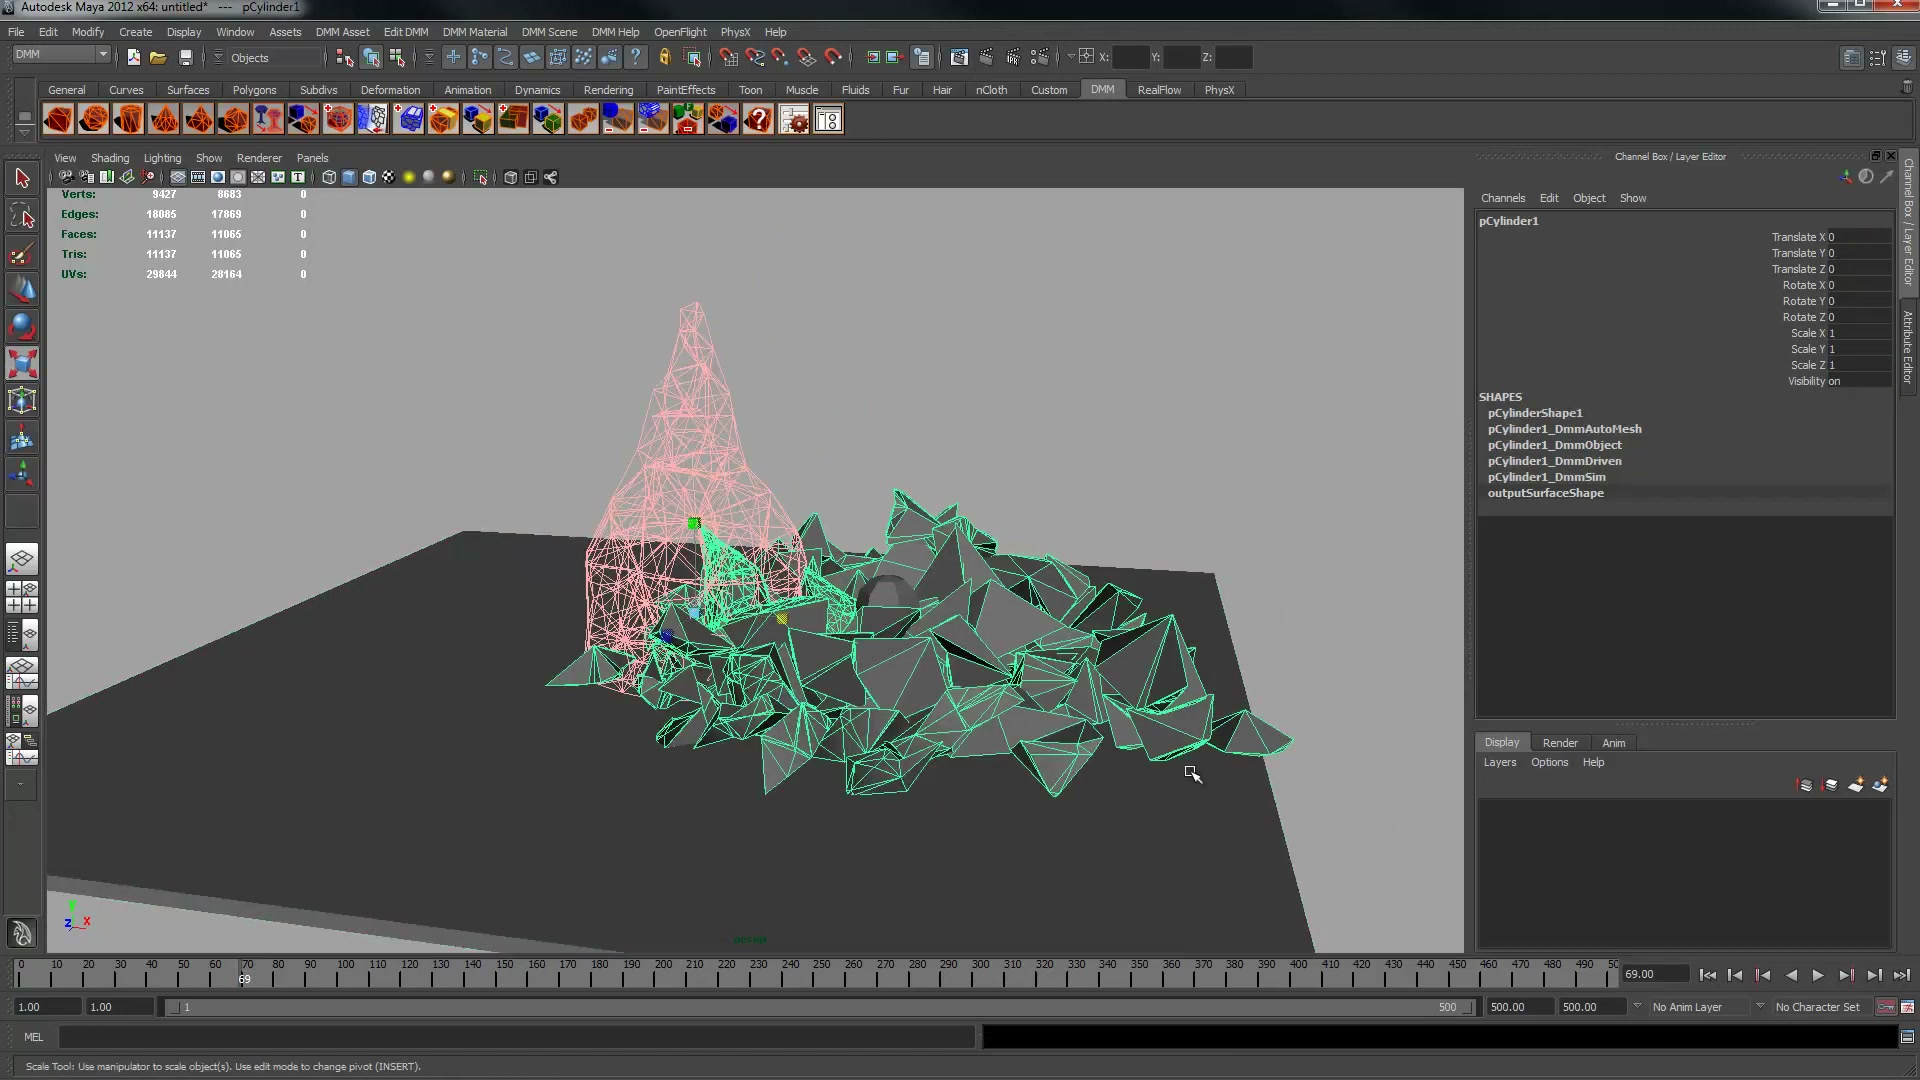
Task: Click the MEL command line input
Action: 517,1037
